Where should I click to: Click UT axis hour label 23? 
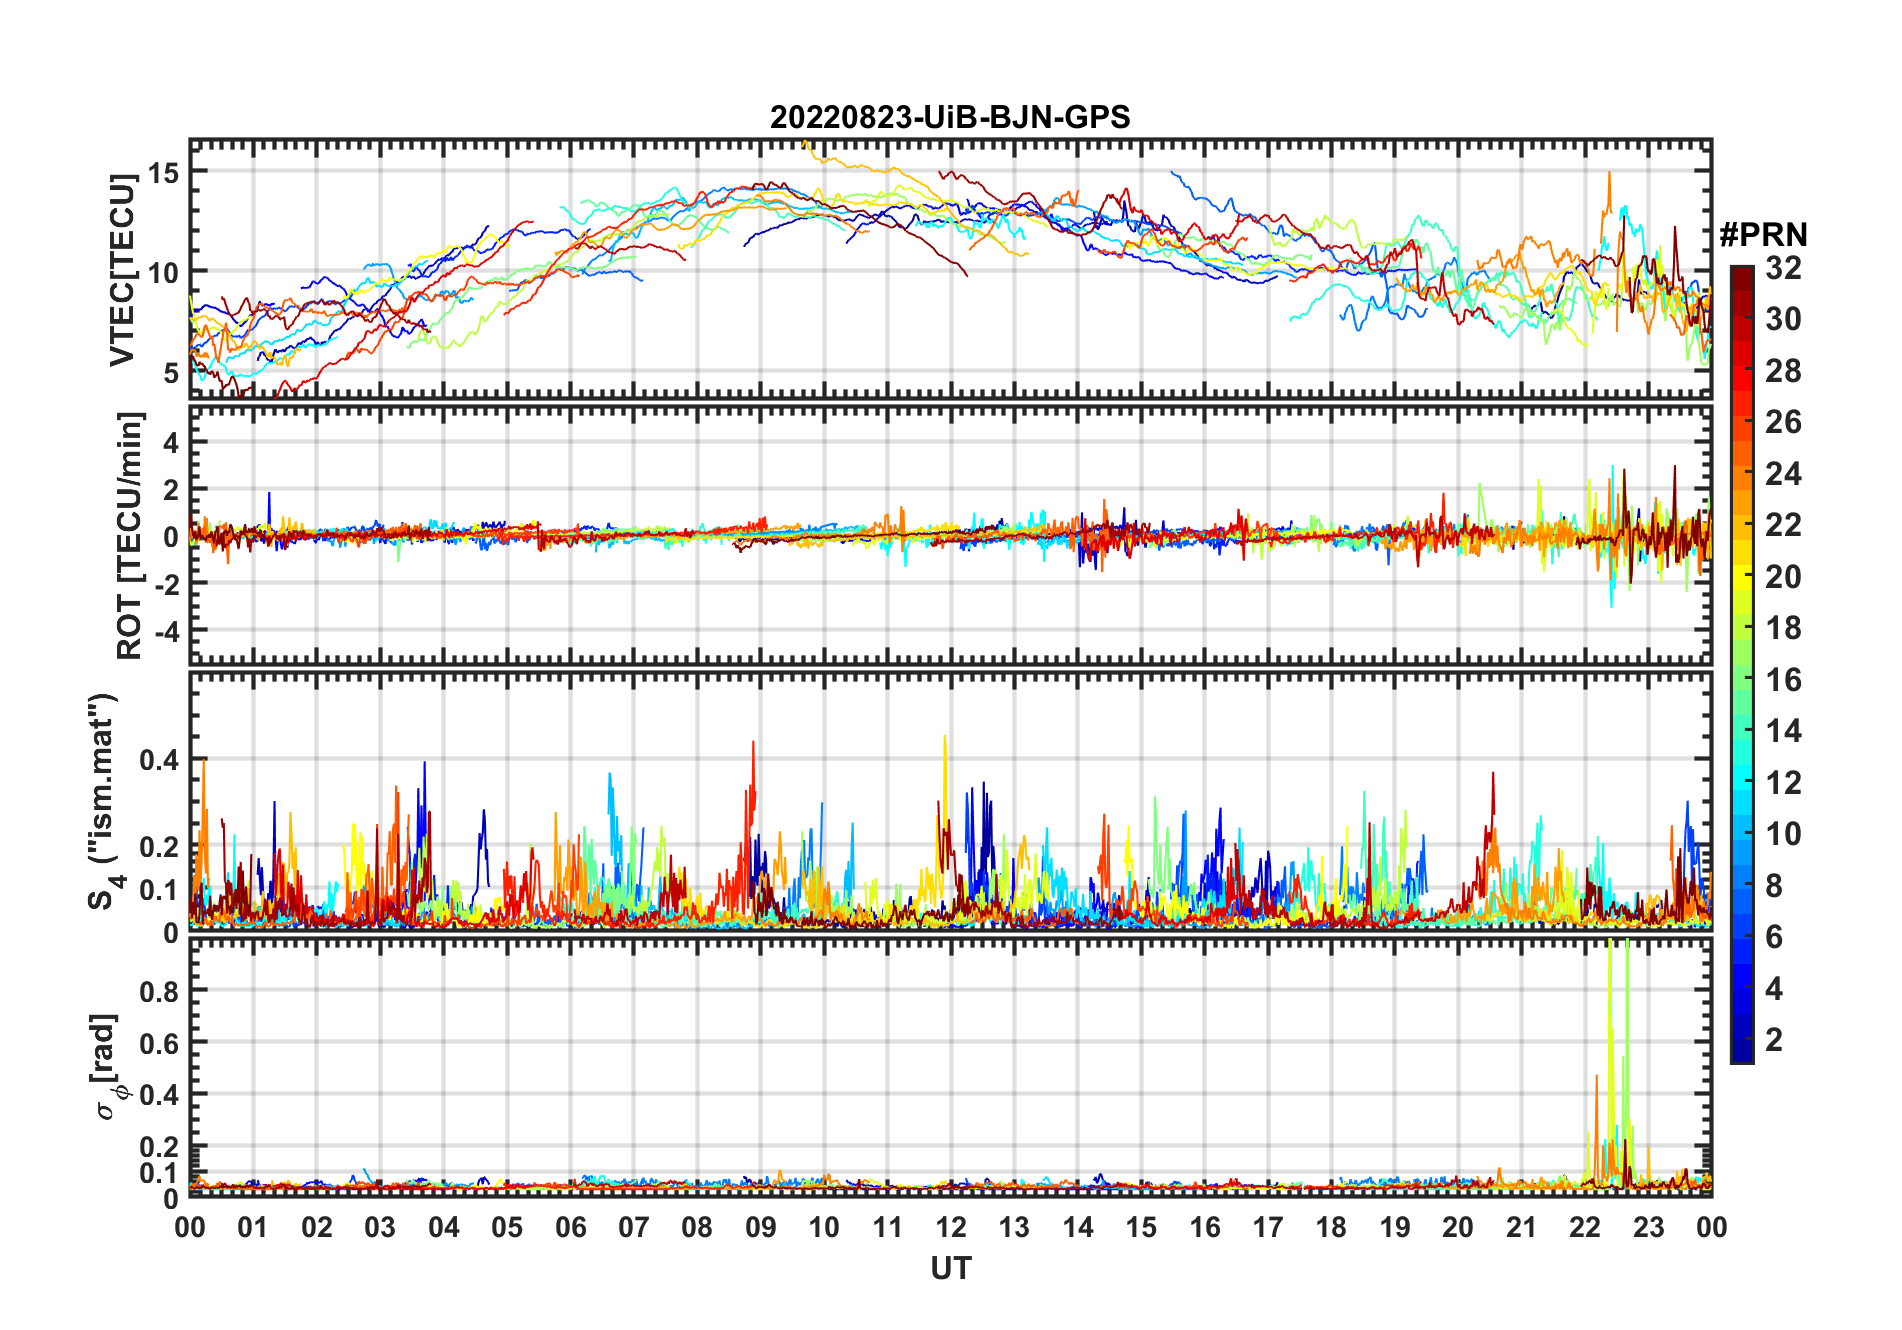click(1649, 1227)
